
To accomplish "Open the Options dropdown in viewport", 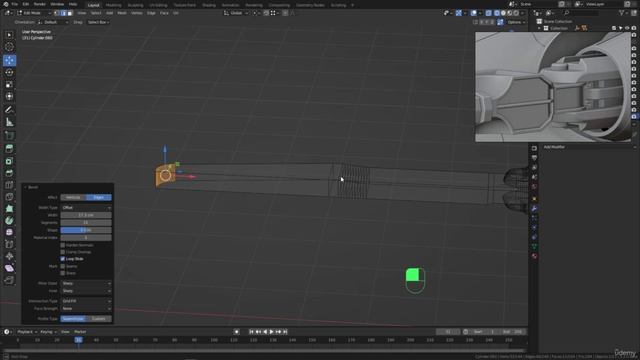I will (515, 22).
